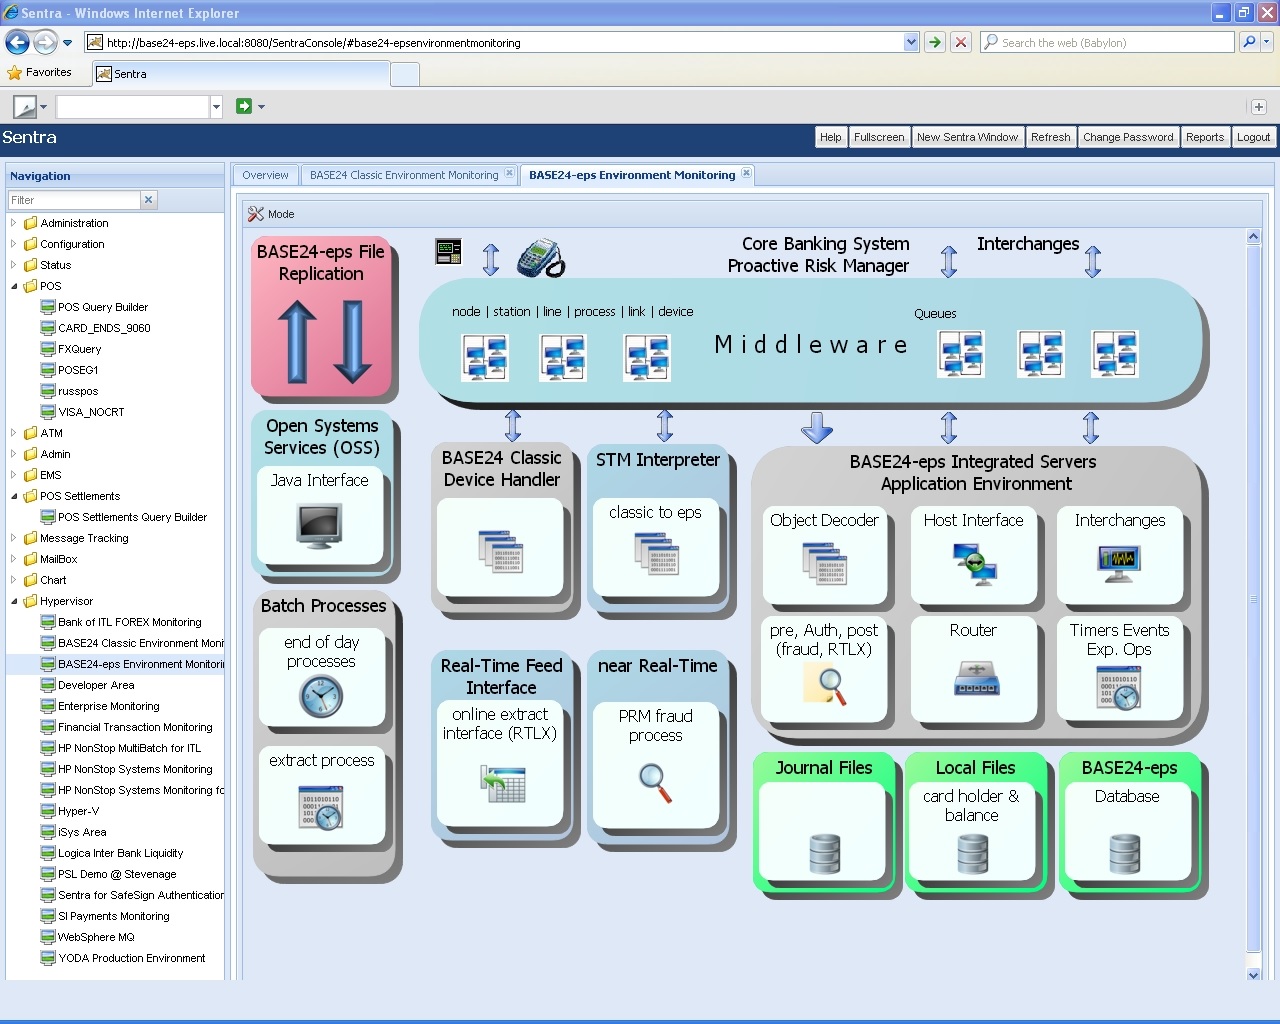Click the green go arrow in toolbar
This screenshot has width=1280, height=1024.
click(243, 106)
